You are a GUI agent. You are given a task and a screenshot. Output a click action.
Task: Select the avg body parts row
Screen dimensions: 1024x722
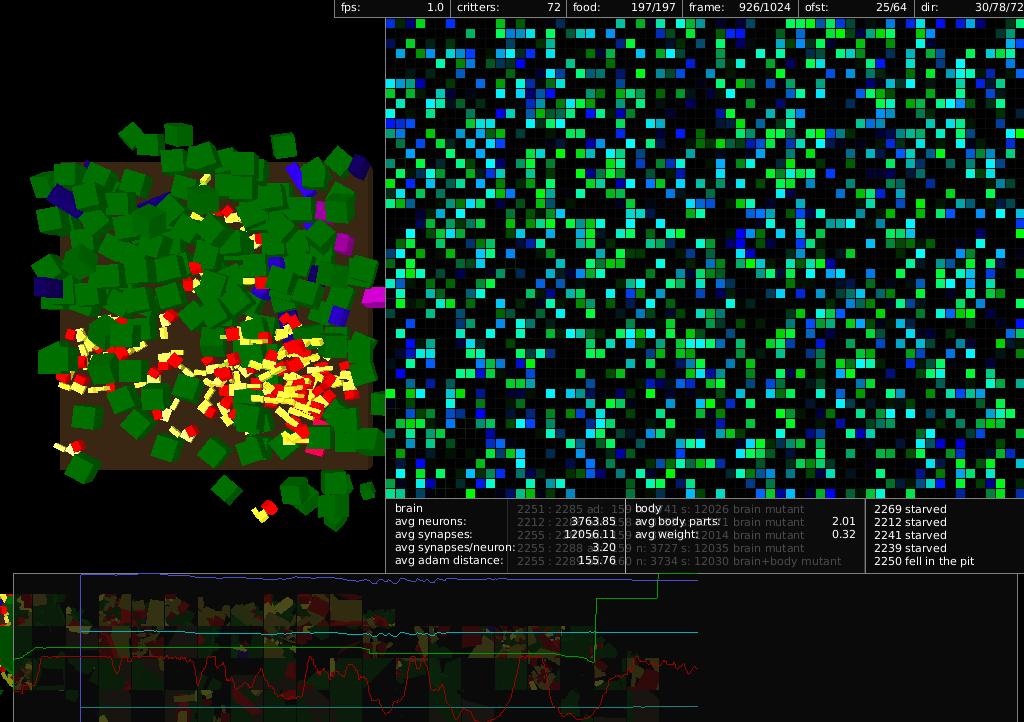(x=745, y=522)
